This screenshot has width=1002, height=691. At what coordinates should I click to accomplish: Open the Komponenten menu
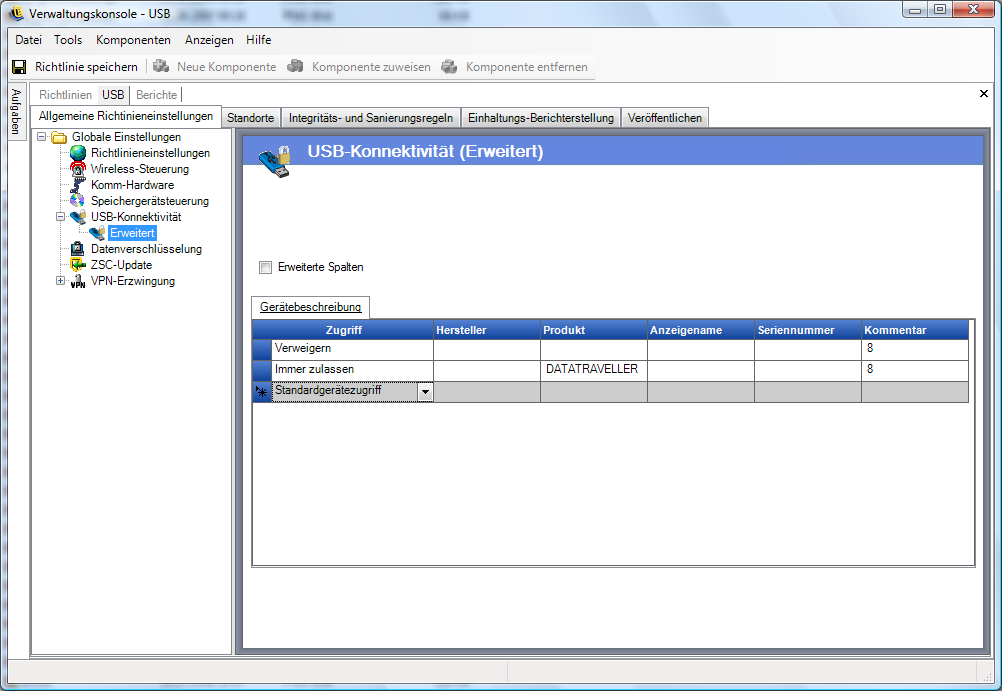coord(134,40)
